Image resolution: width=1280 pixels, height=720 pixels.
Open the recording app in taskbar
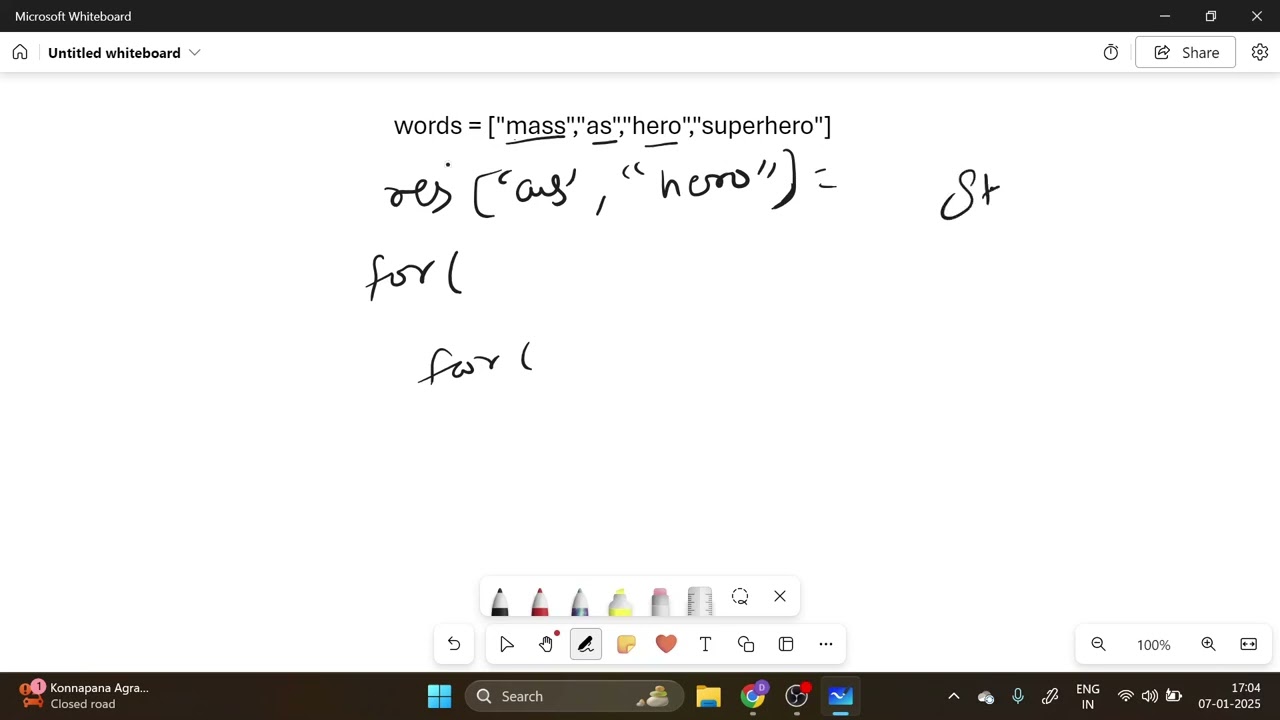[x=797, y=696]
